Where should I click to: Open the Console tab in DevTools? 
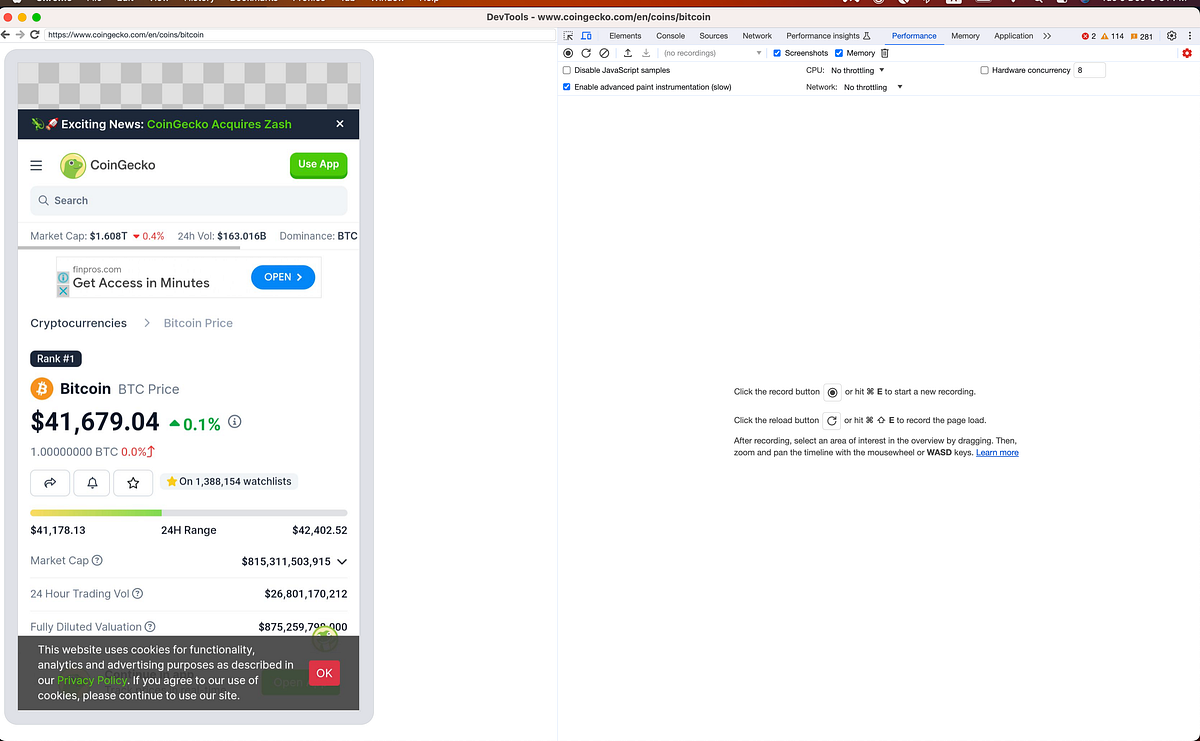pyautogui.click(x=670, y=35)
